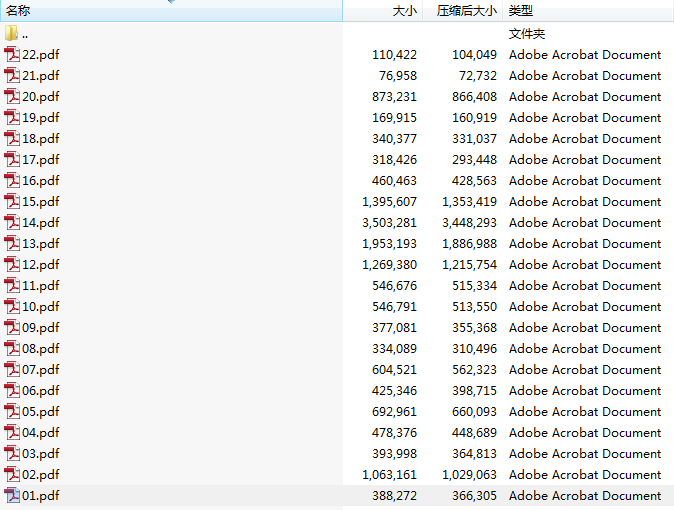Click the PDF icon of 01.pdf
674x510 pixels.
point(12,495)
